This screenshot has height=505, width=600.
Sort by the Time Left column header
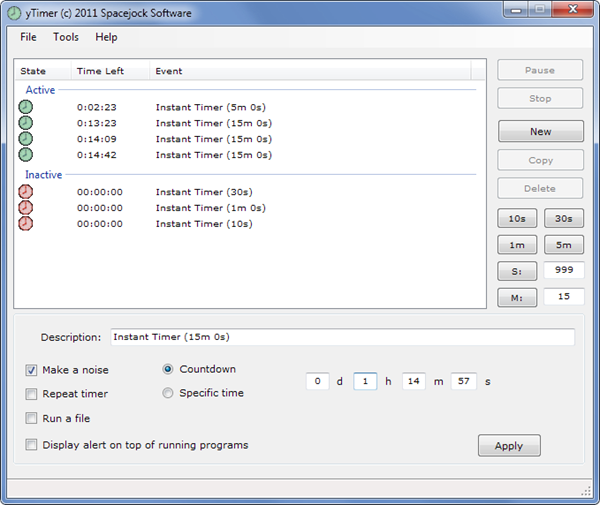click(110, 71)
